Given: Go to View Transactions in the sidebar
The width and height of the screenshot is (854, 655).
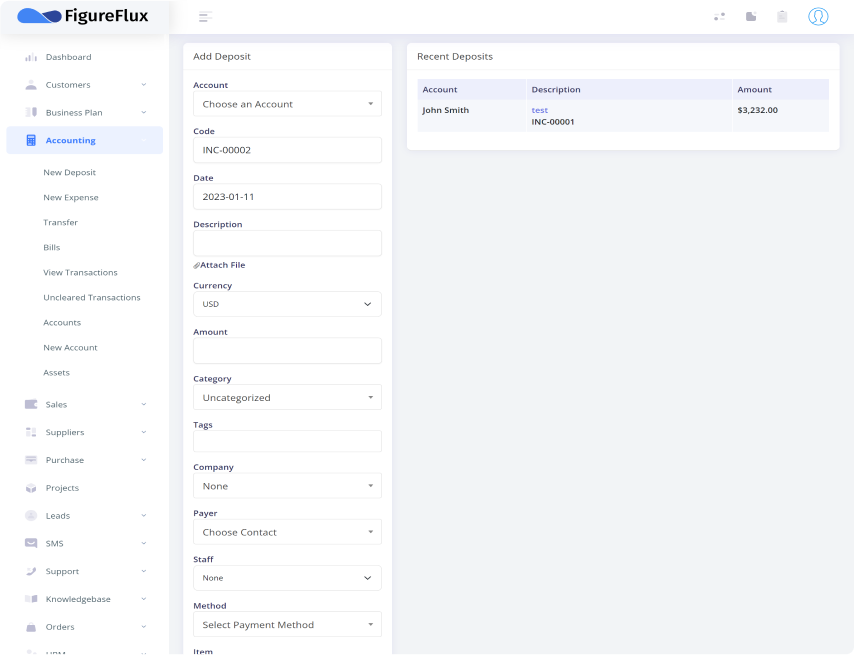Looking at the screenshot, I should click(80, 272).
